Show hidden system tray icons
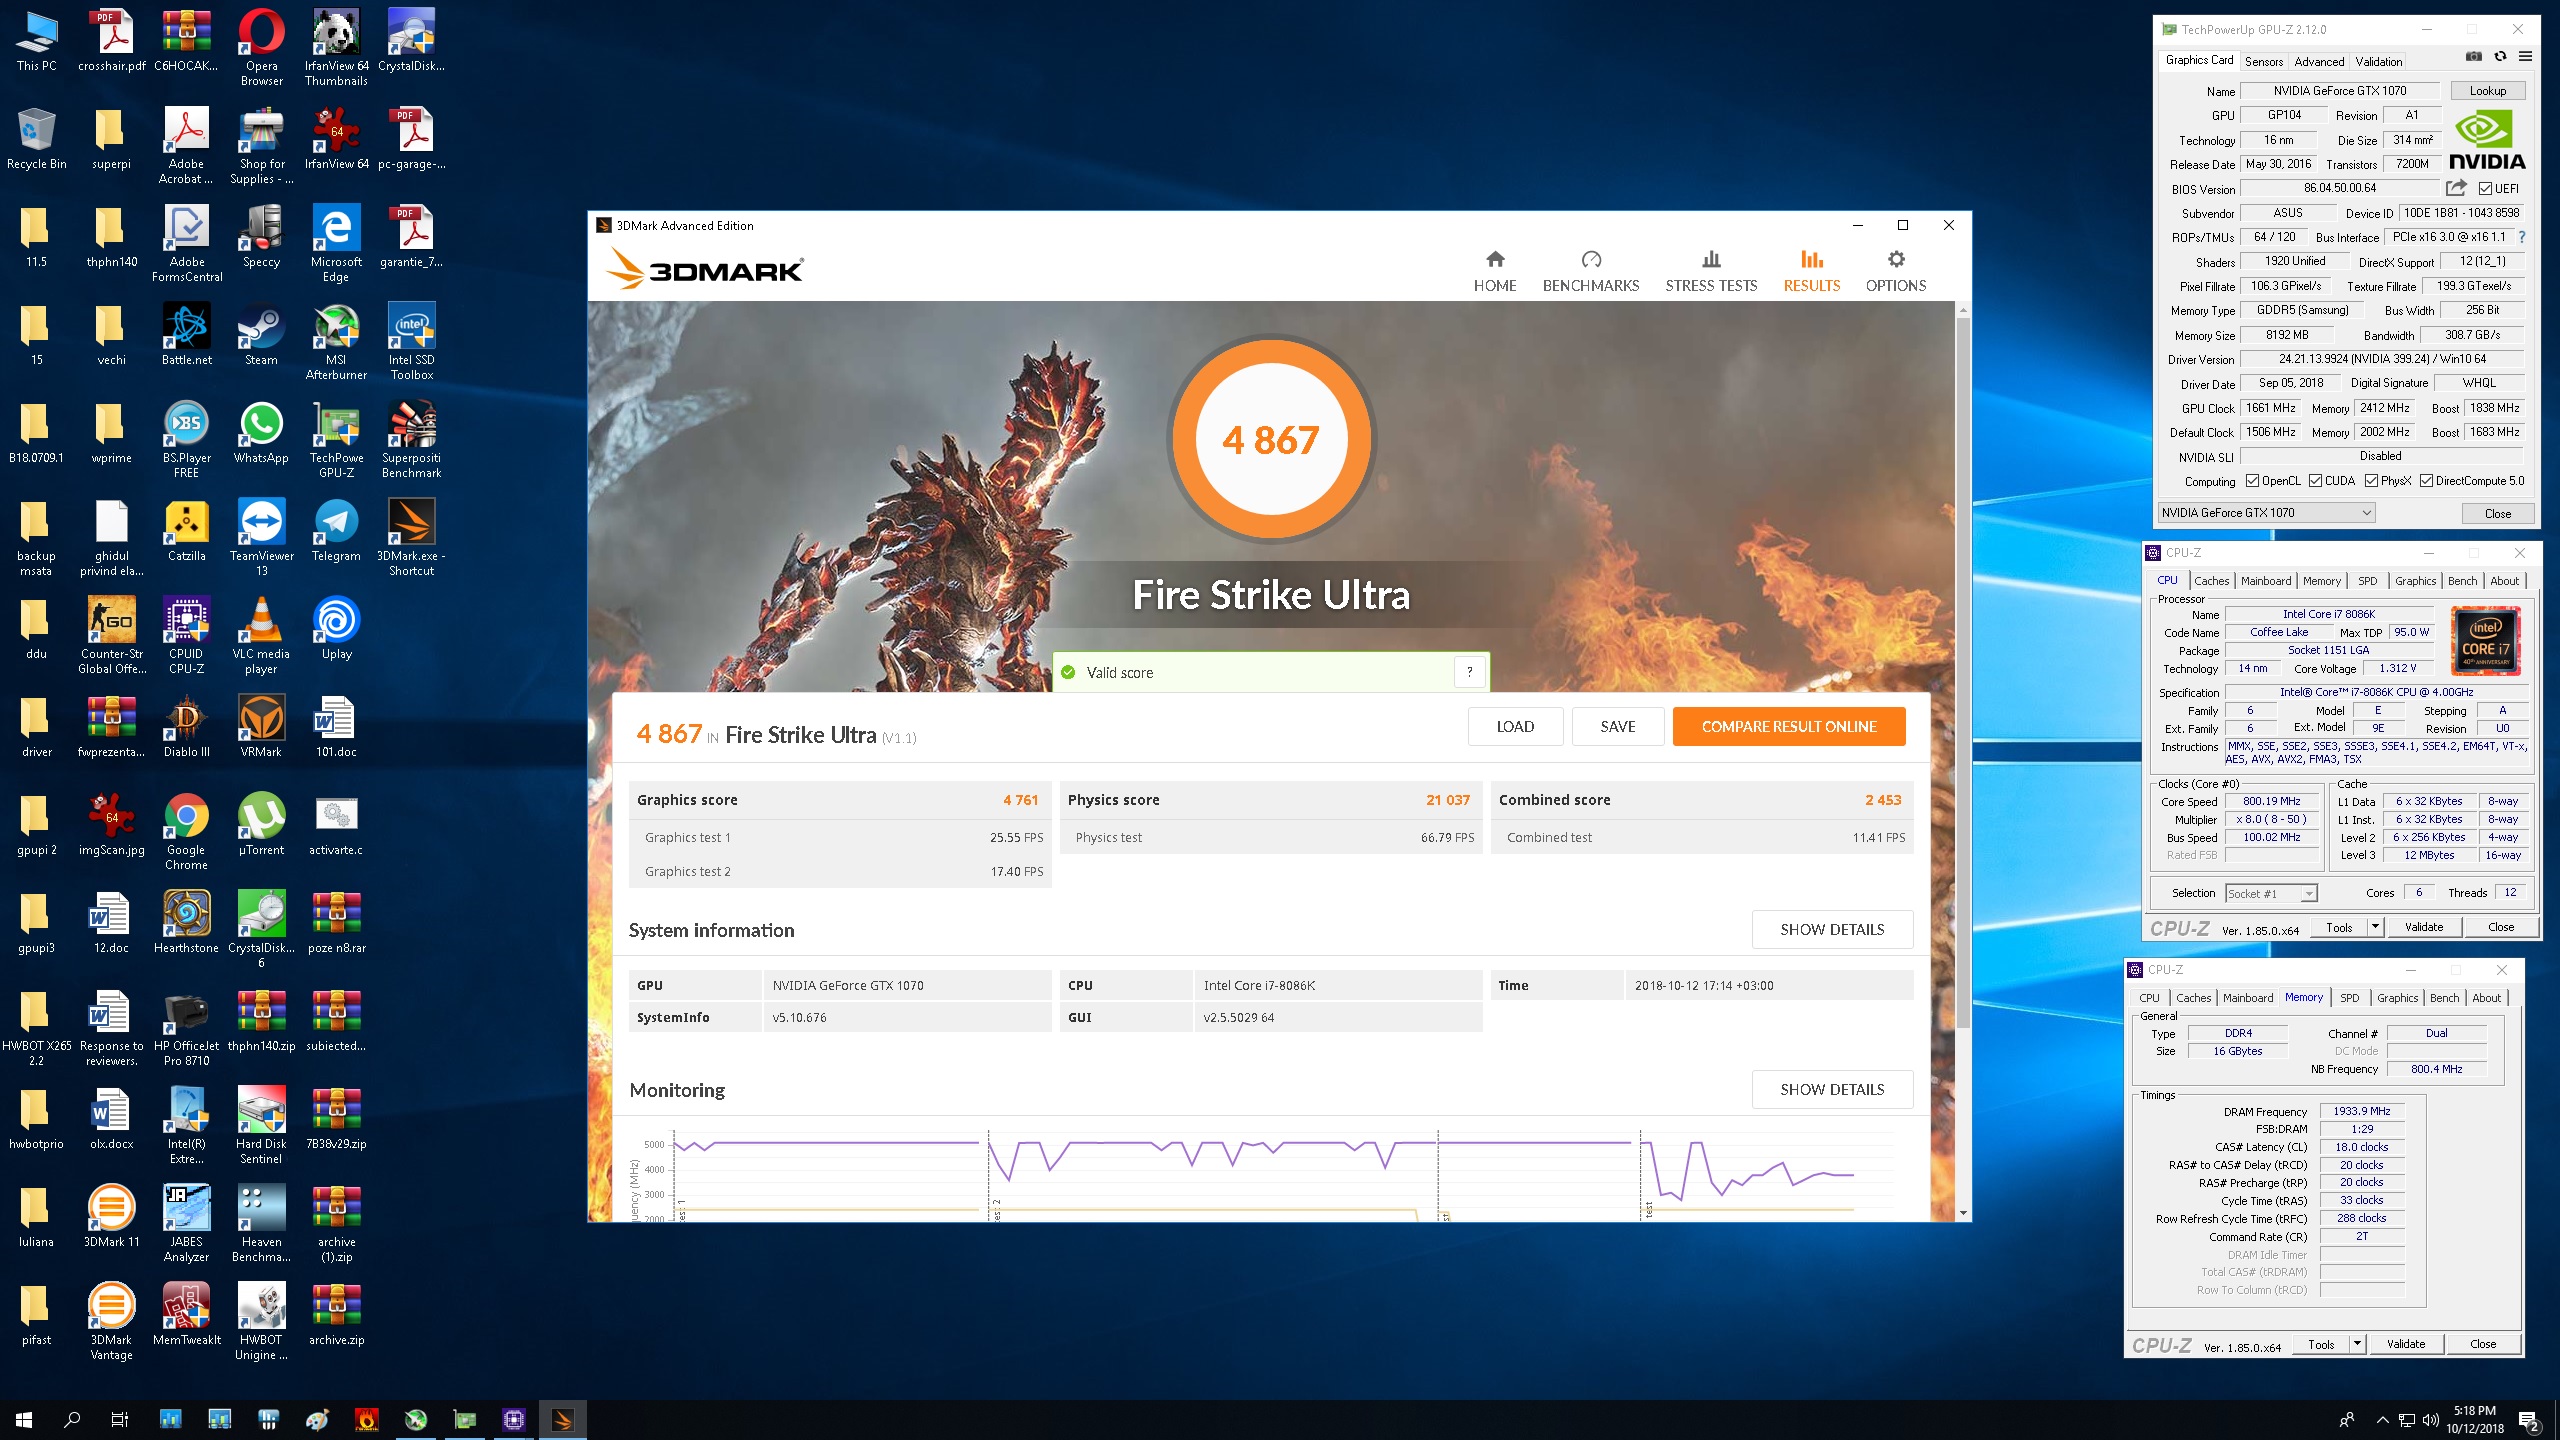The height and width of the screenshot is (1440, 2560). point(2382,1420)
